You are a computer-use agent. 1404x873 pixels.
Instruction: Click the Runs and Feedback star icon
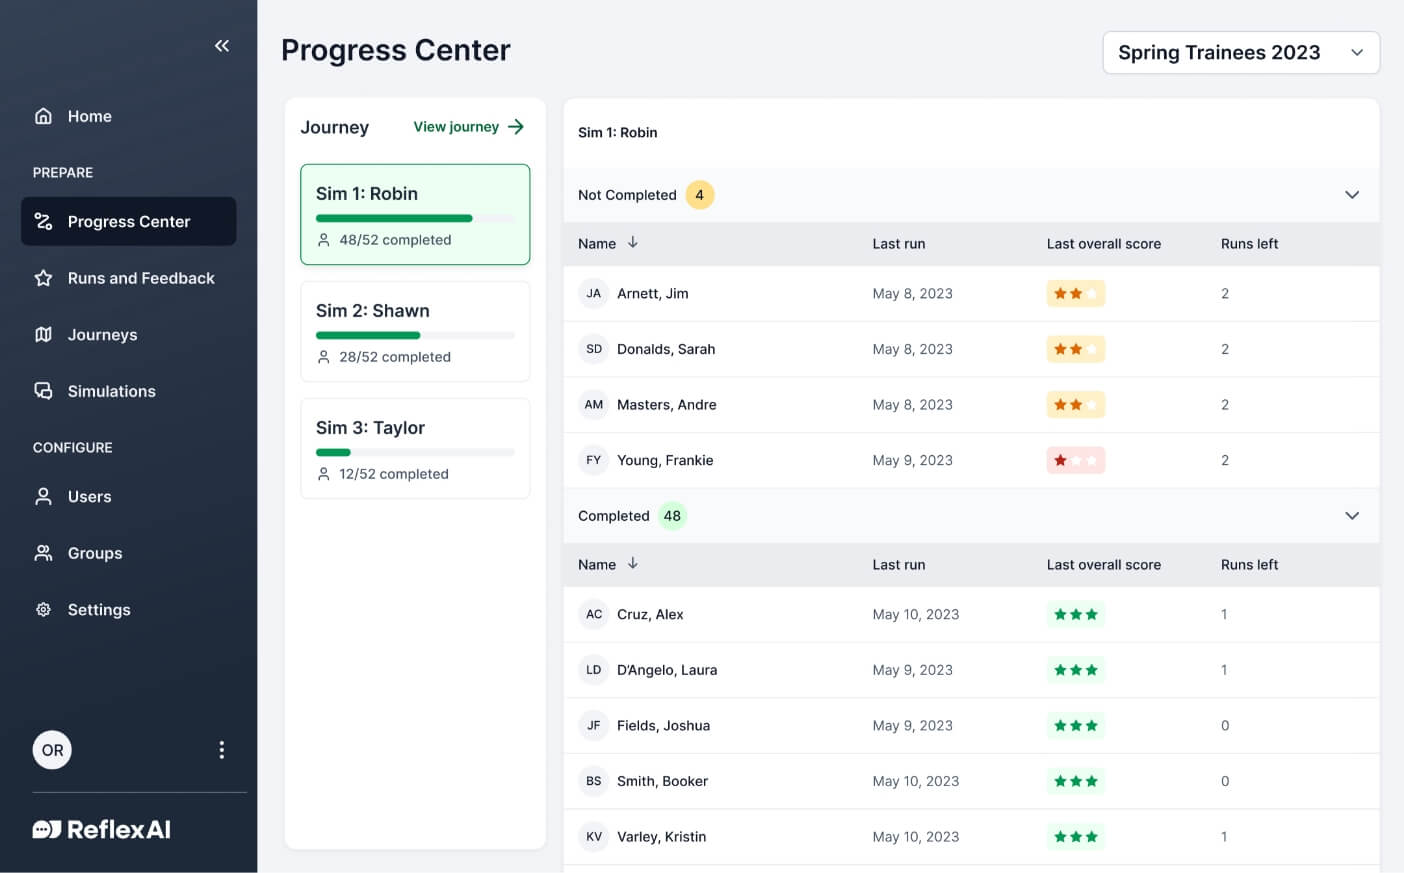click(x=43, y=278)
